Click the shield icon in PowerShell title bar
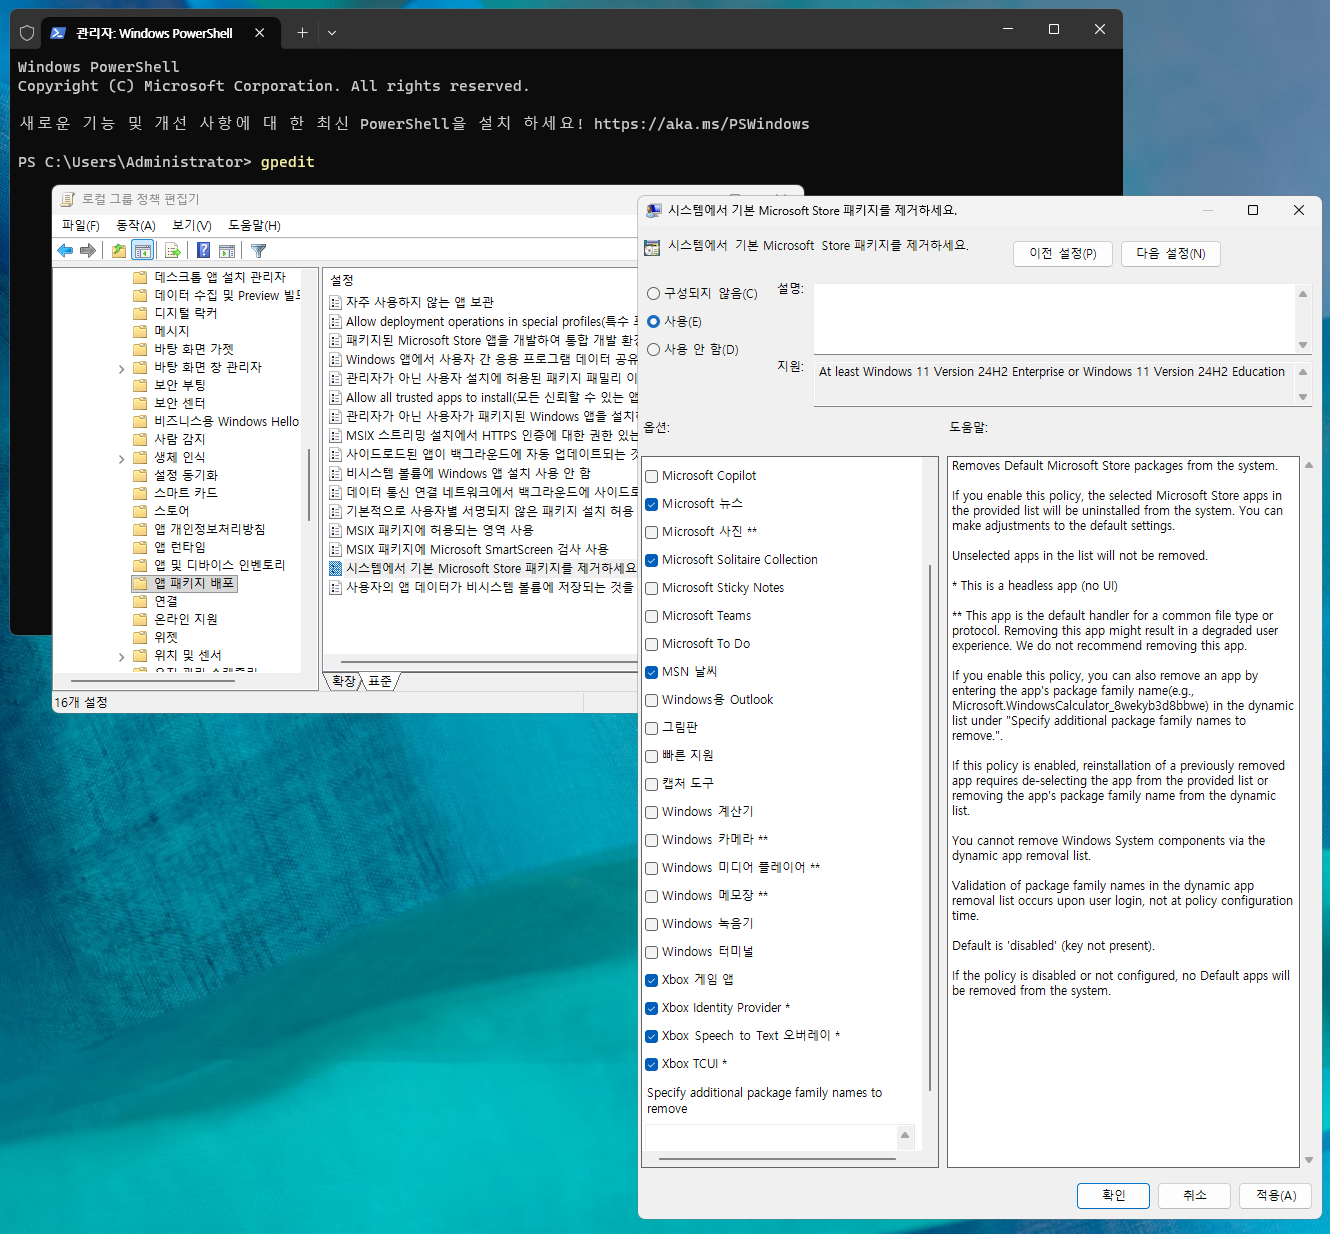The height and width of the screenshot is (1234, 1330). coord(27,33)
